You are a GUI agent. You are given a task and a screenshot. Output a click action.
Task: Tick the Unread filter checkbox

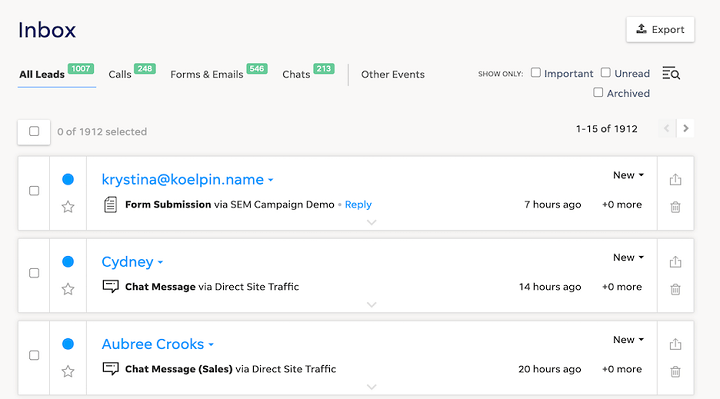pos(606,73)
